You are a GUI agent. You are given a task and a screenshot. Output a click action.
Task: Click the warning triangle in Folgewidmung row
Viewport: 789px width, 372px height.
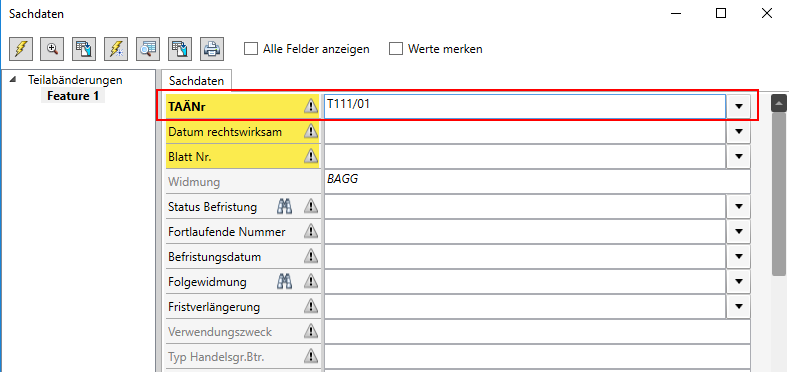[x=311, y=281]
